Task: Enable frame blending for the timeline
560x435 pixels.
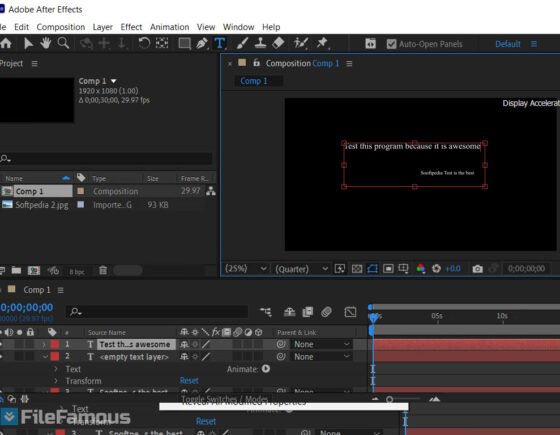Action: [308, 312]
